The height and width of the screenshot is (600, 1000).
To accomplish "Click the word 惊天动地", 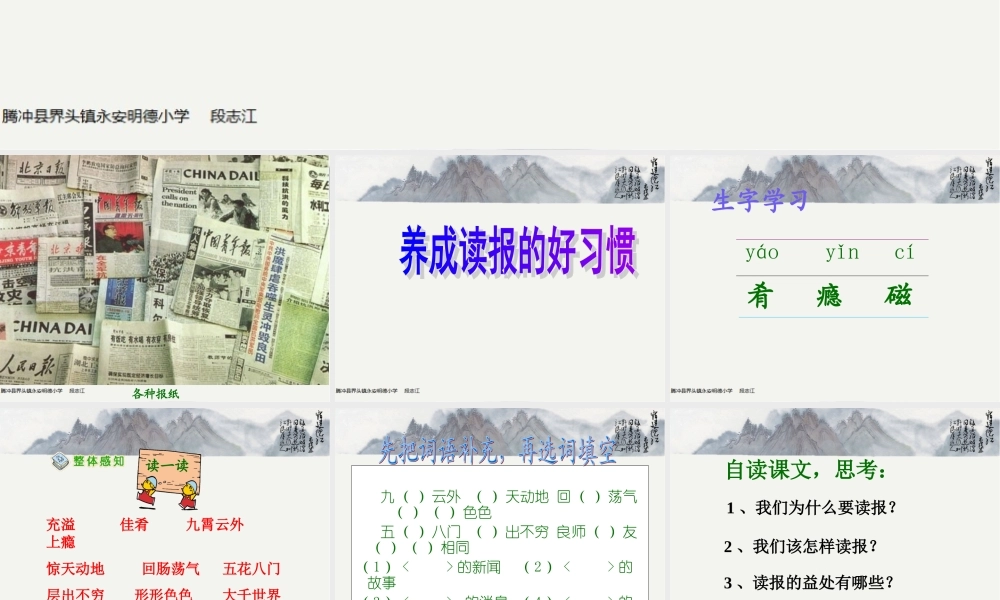I will tap(75, 569).
